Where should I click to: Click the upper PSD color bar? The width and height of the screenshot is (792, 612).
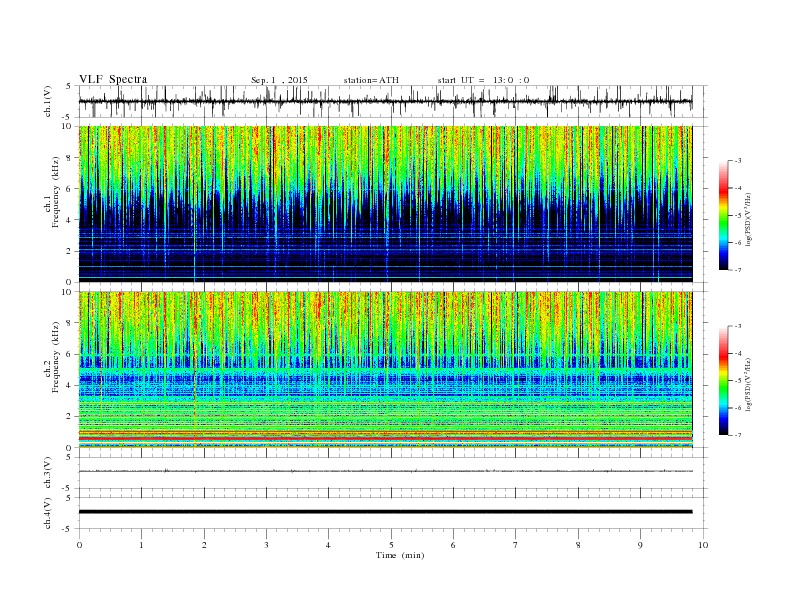pos(724,215)
